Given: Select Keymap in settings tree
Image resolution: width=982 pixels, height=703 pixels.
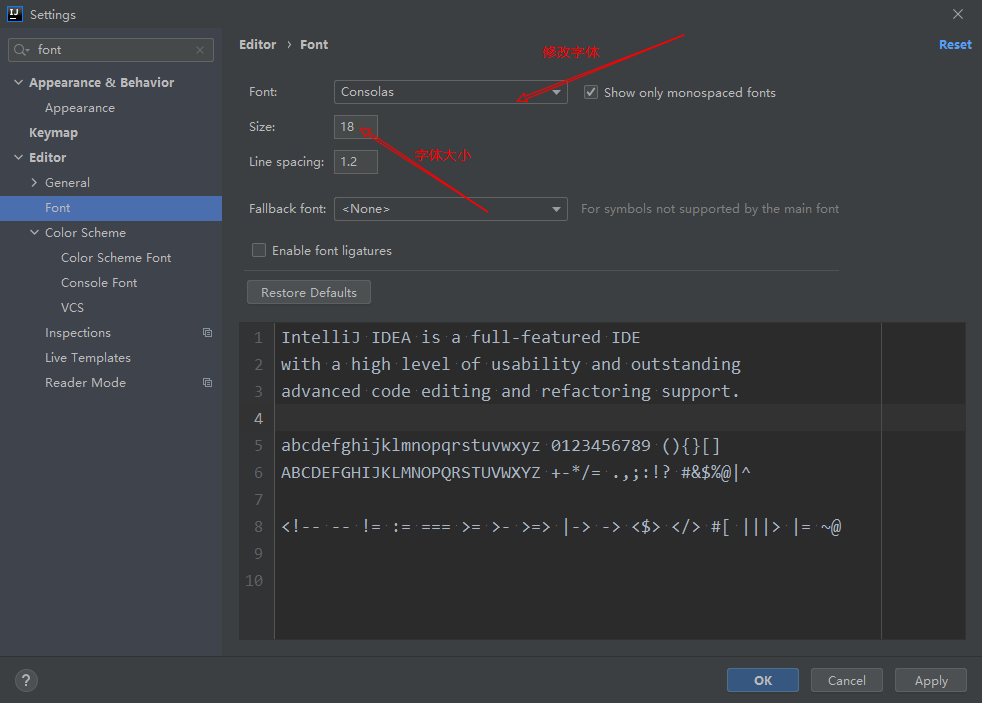Looking at the screenshot, I should pos(53,133).
